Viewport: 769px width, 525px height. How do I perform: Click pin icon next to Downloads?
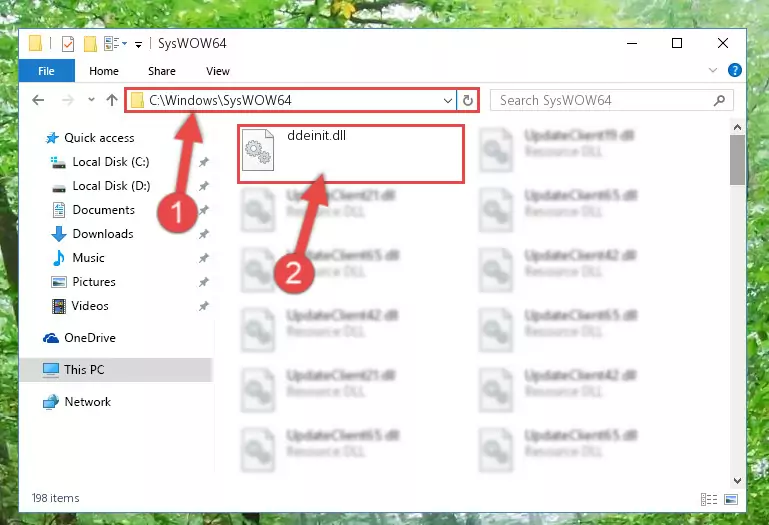tap(204, 234)
